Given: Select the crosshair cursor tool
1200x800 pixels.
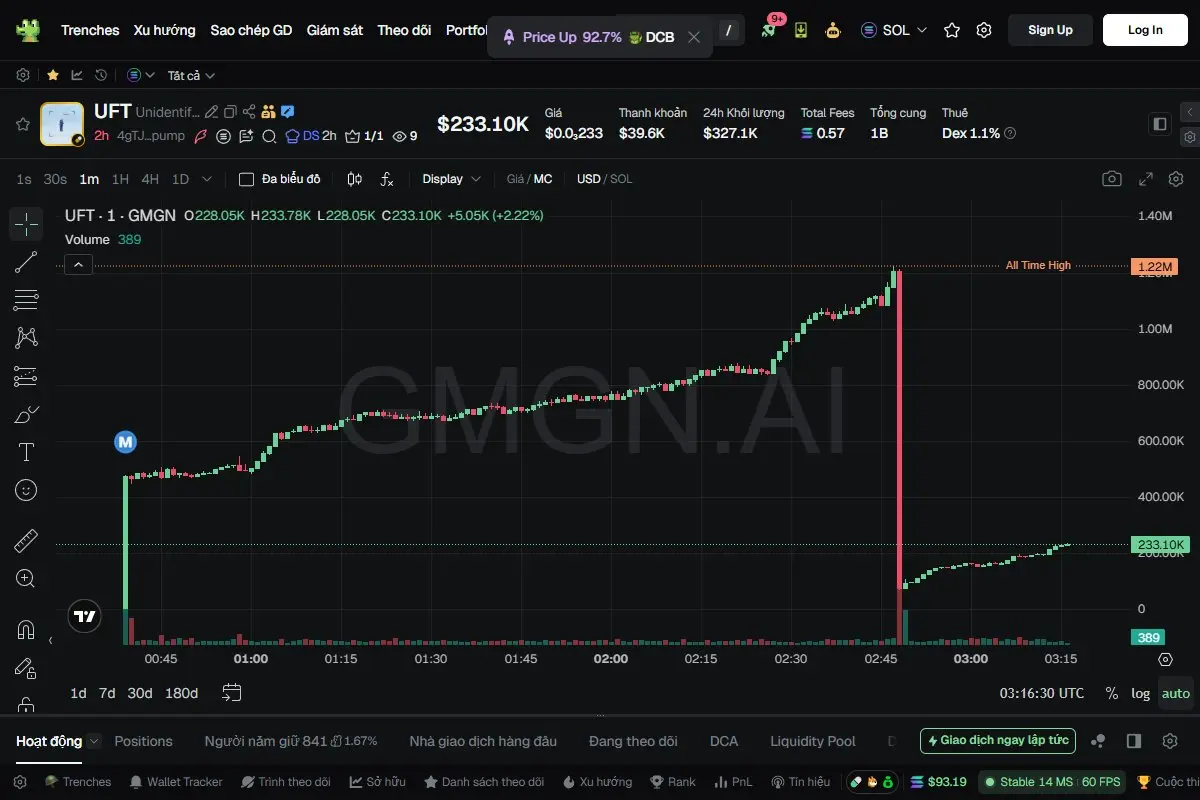Looking at the screenshot, I should tap(26, 224).
